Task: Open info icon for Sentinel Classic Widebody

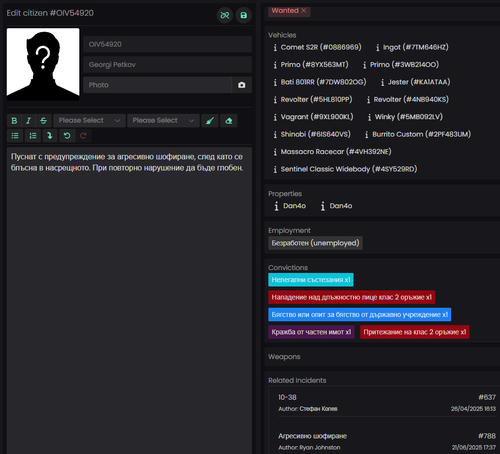Action: (275, 169)
